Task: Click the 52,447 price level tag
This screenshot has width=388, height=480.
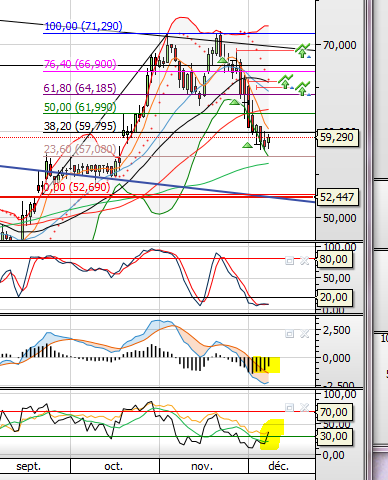Action: tap(337, 197)
